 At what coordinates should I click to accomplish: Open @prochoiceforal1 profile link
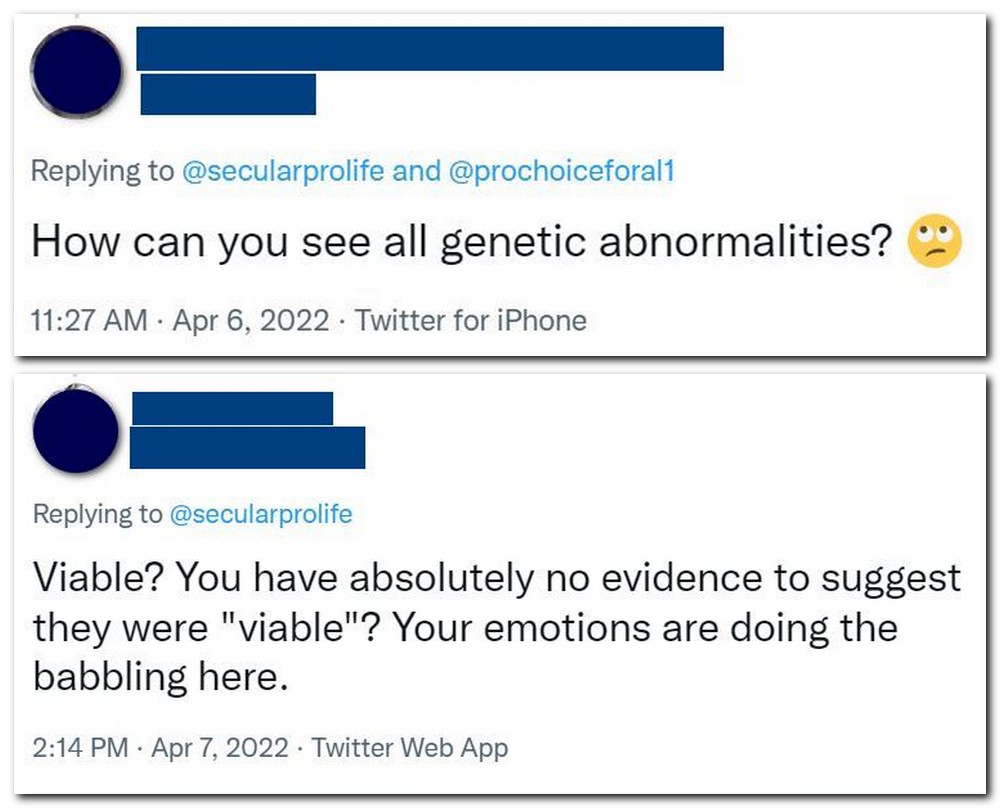point(562,171)
